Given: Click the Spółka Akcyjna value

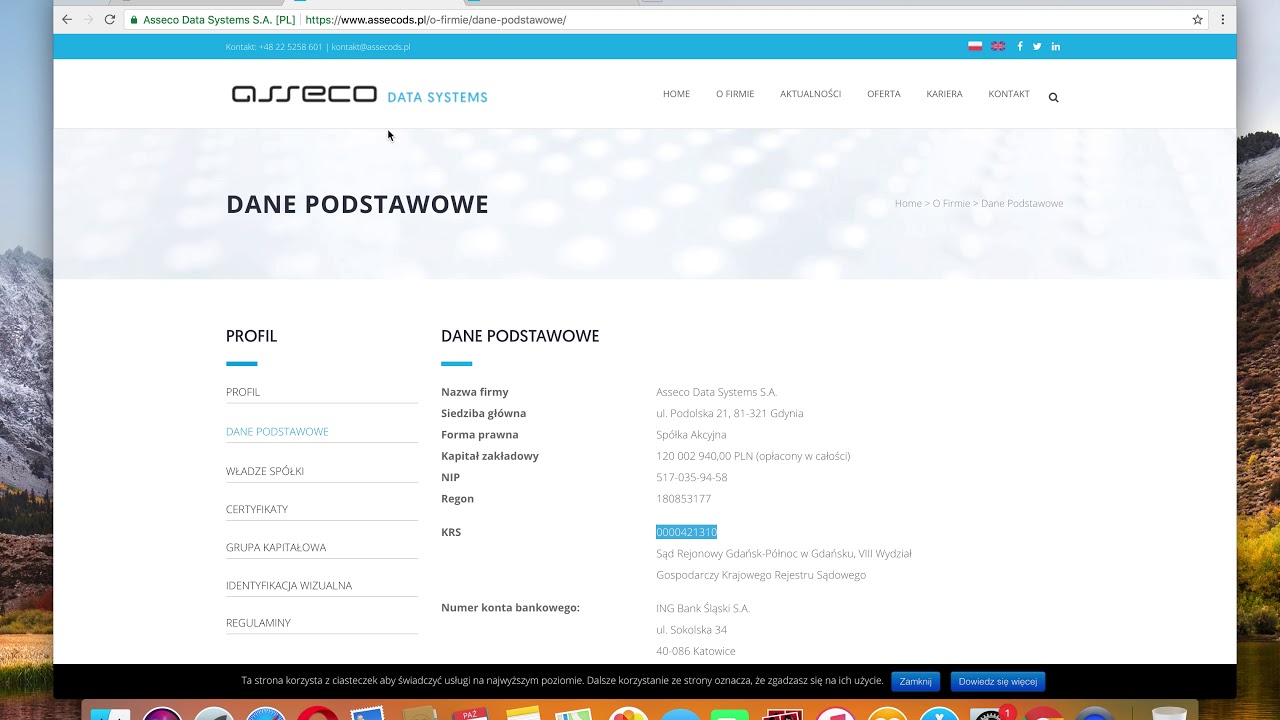Looking at the screenshot, I should click(x=691, y=434).
